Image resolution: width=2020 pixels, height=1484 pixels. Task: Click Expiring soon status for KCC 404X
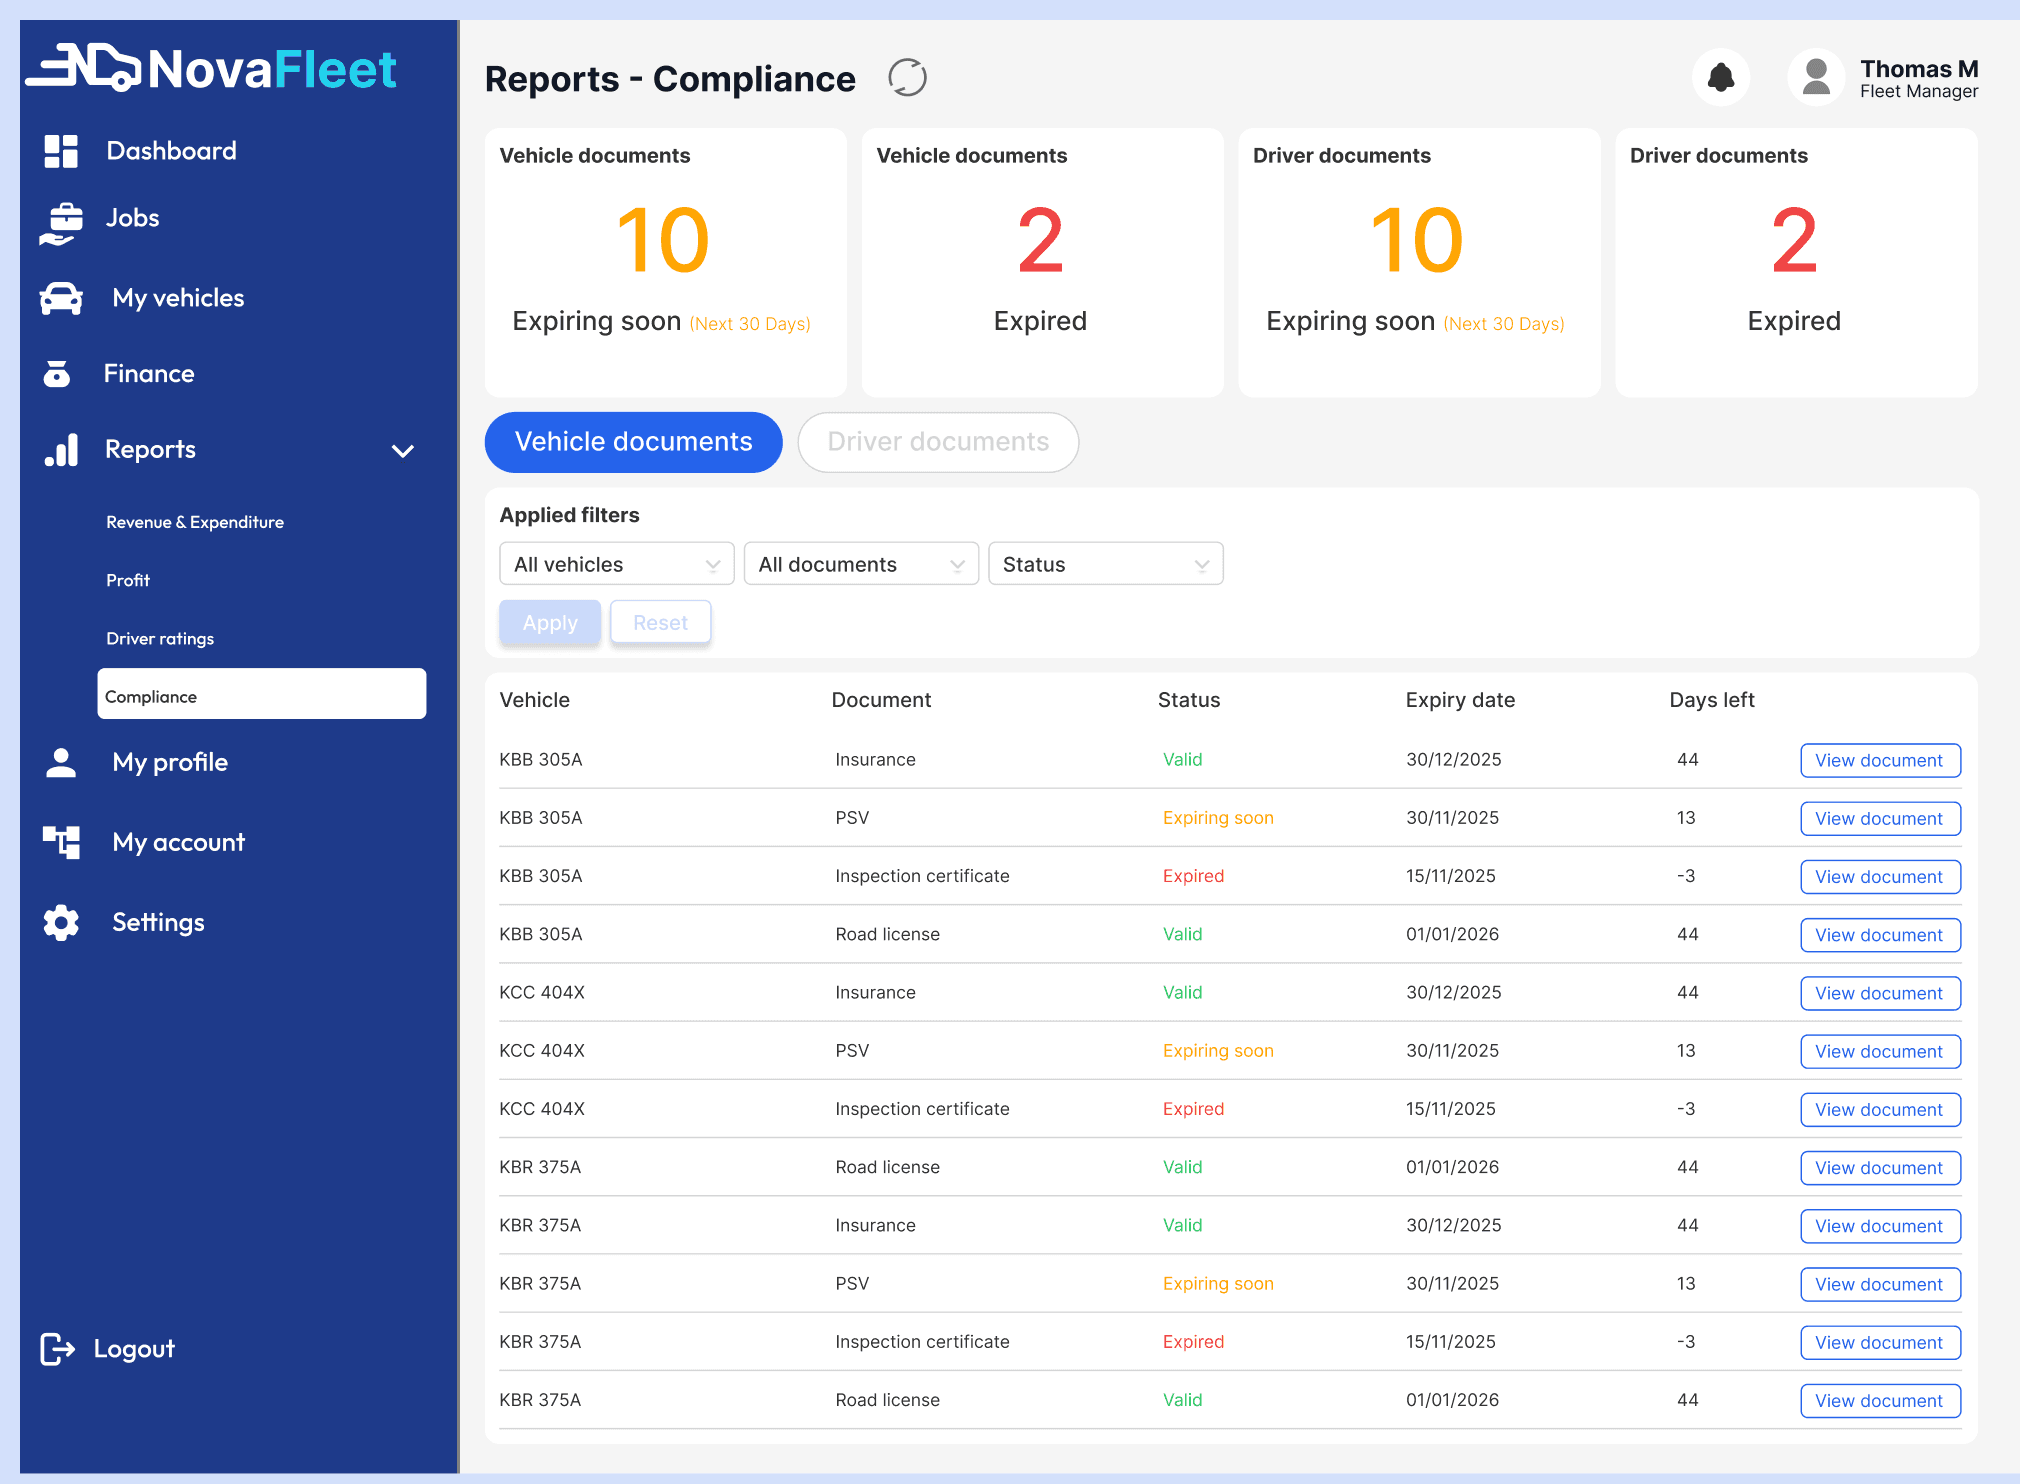pos(1218,1051)
